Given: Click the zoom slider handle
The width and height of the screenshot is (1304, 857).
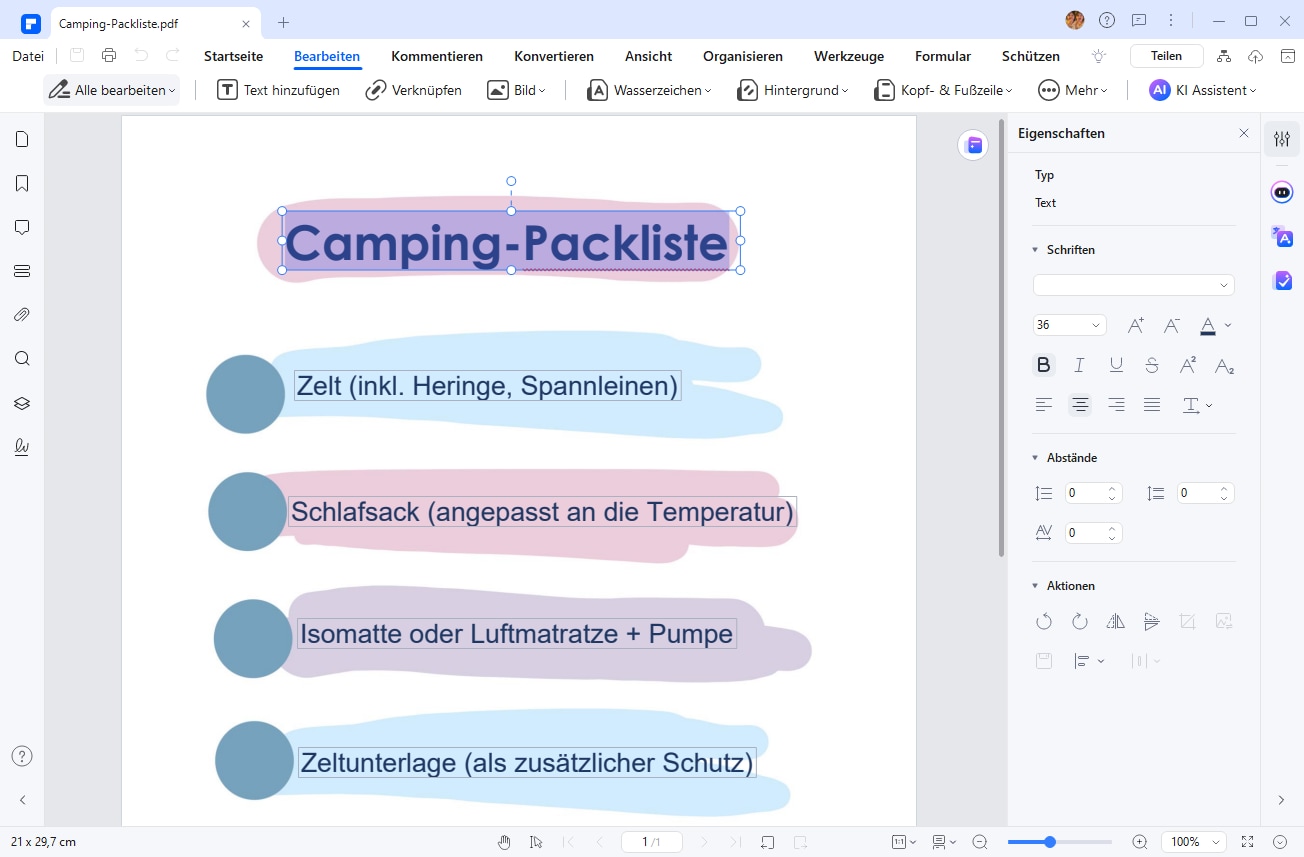Looking at the screenshot, I should tap(1050, 842).
